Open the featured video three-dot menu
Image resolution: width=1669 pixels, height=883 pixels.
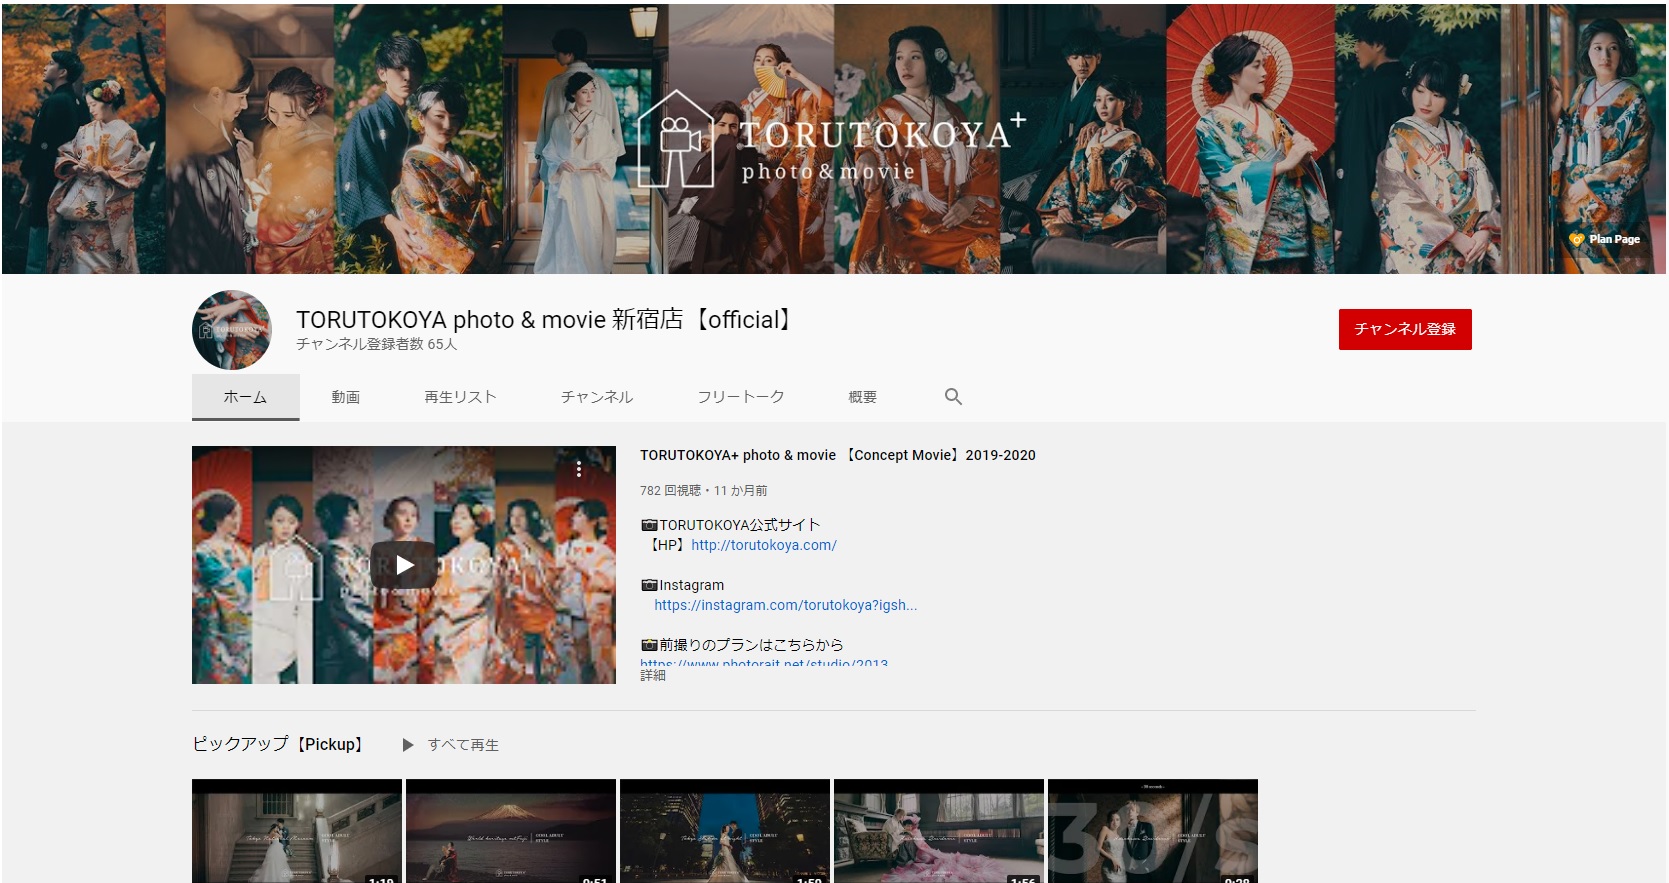(x=578, y=468)
